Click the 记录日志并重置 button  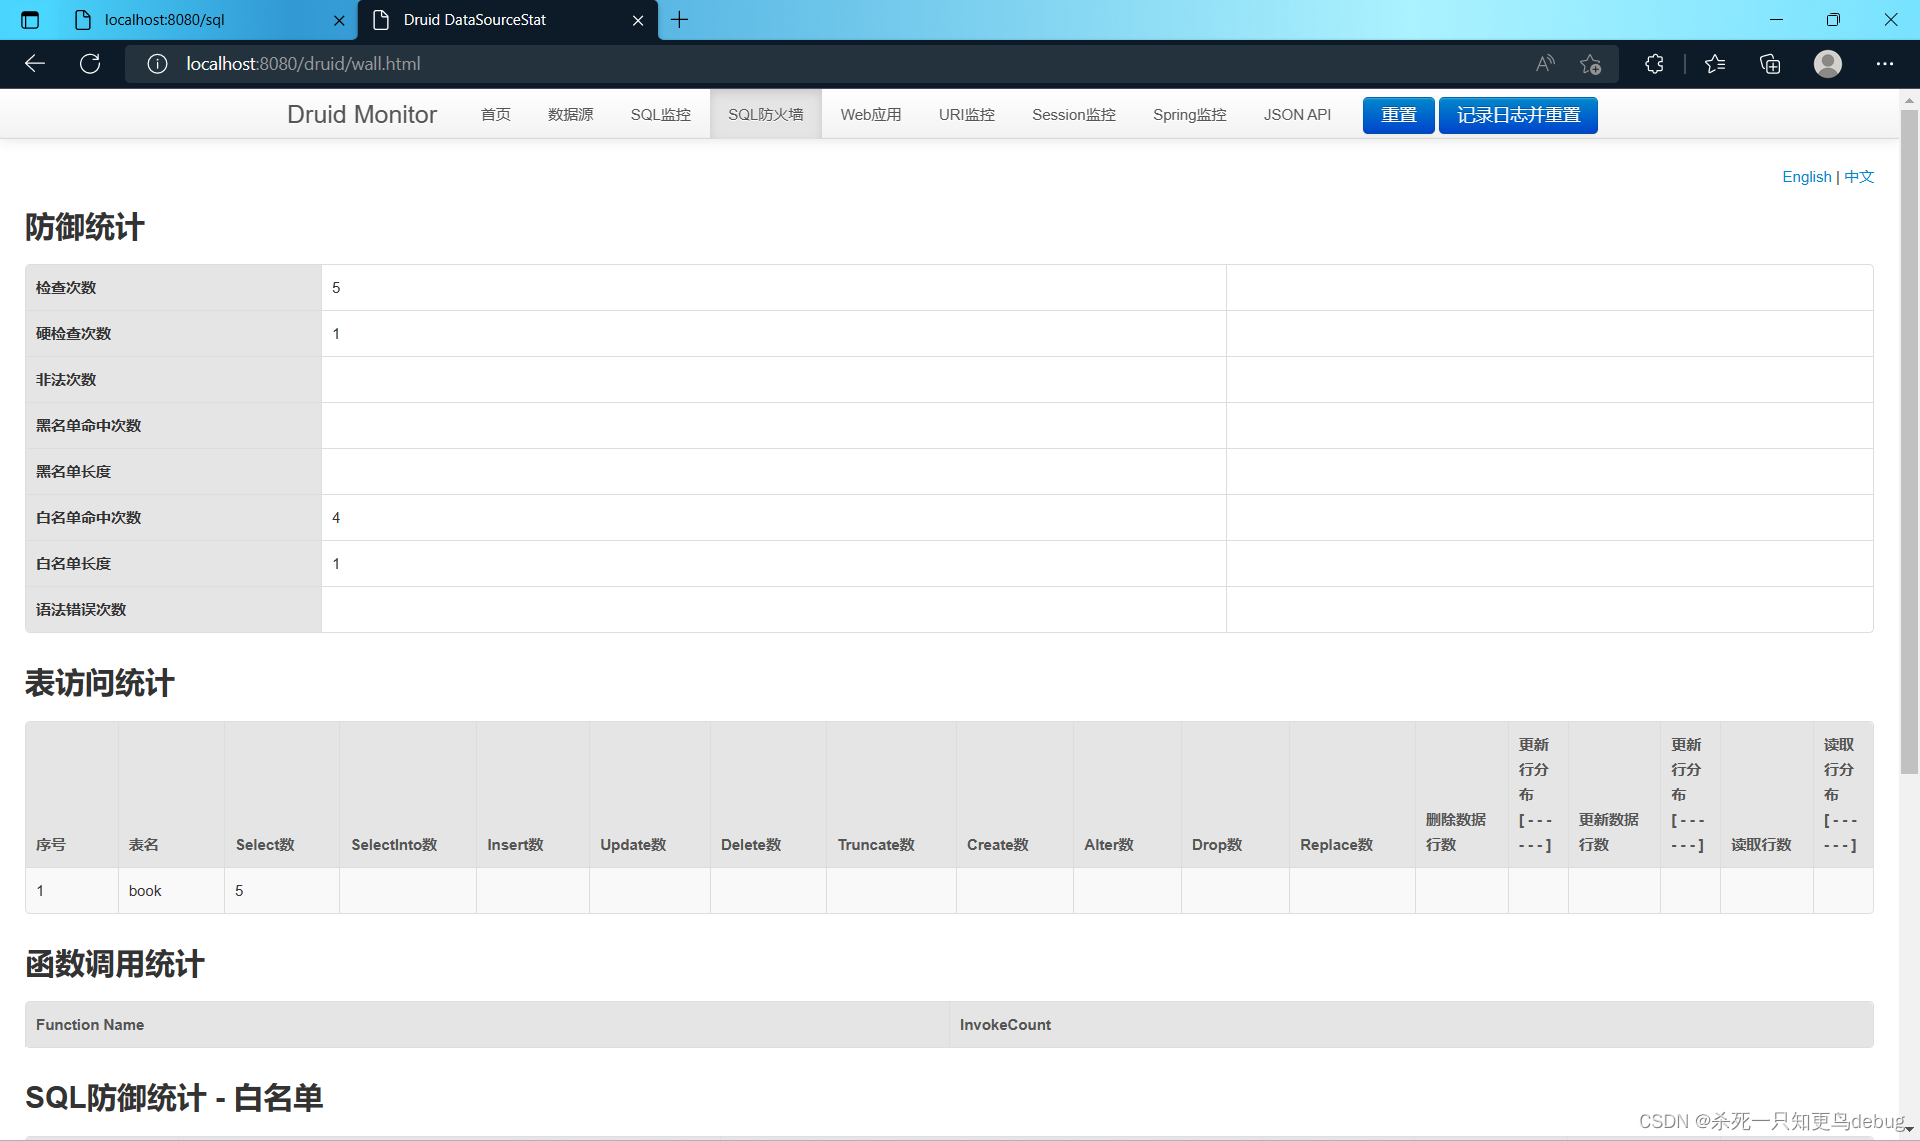click(1517, 115)
